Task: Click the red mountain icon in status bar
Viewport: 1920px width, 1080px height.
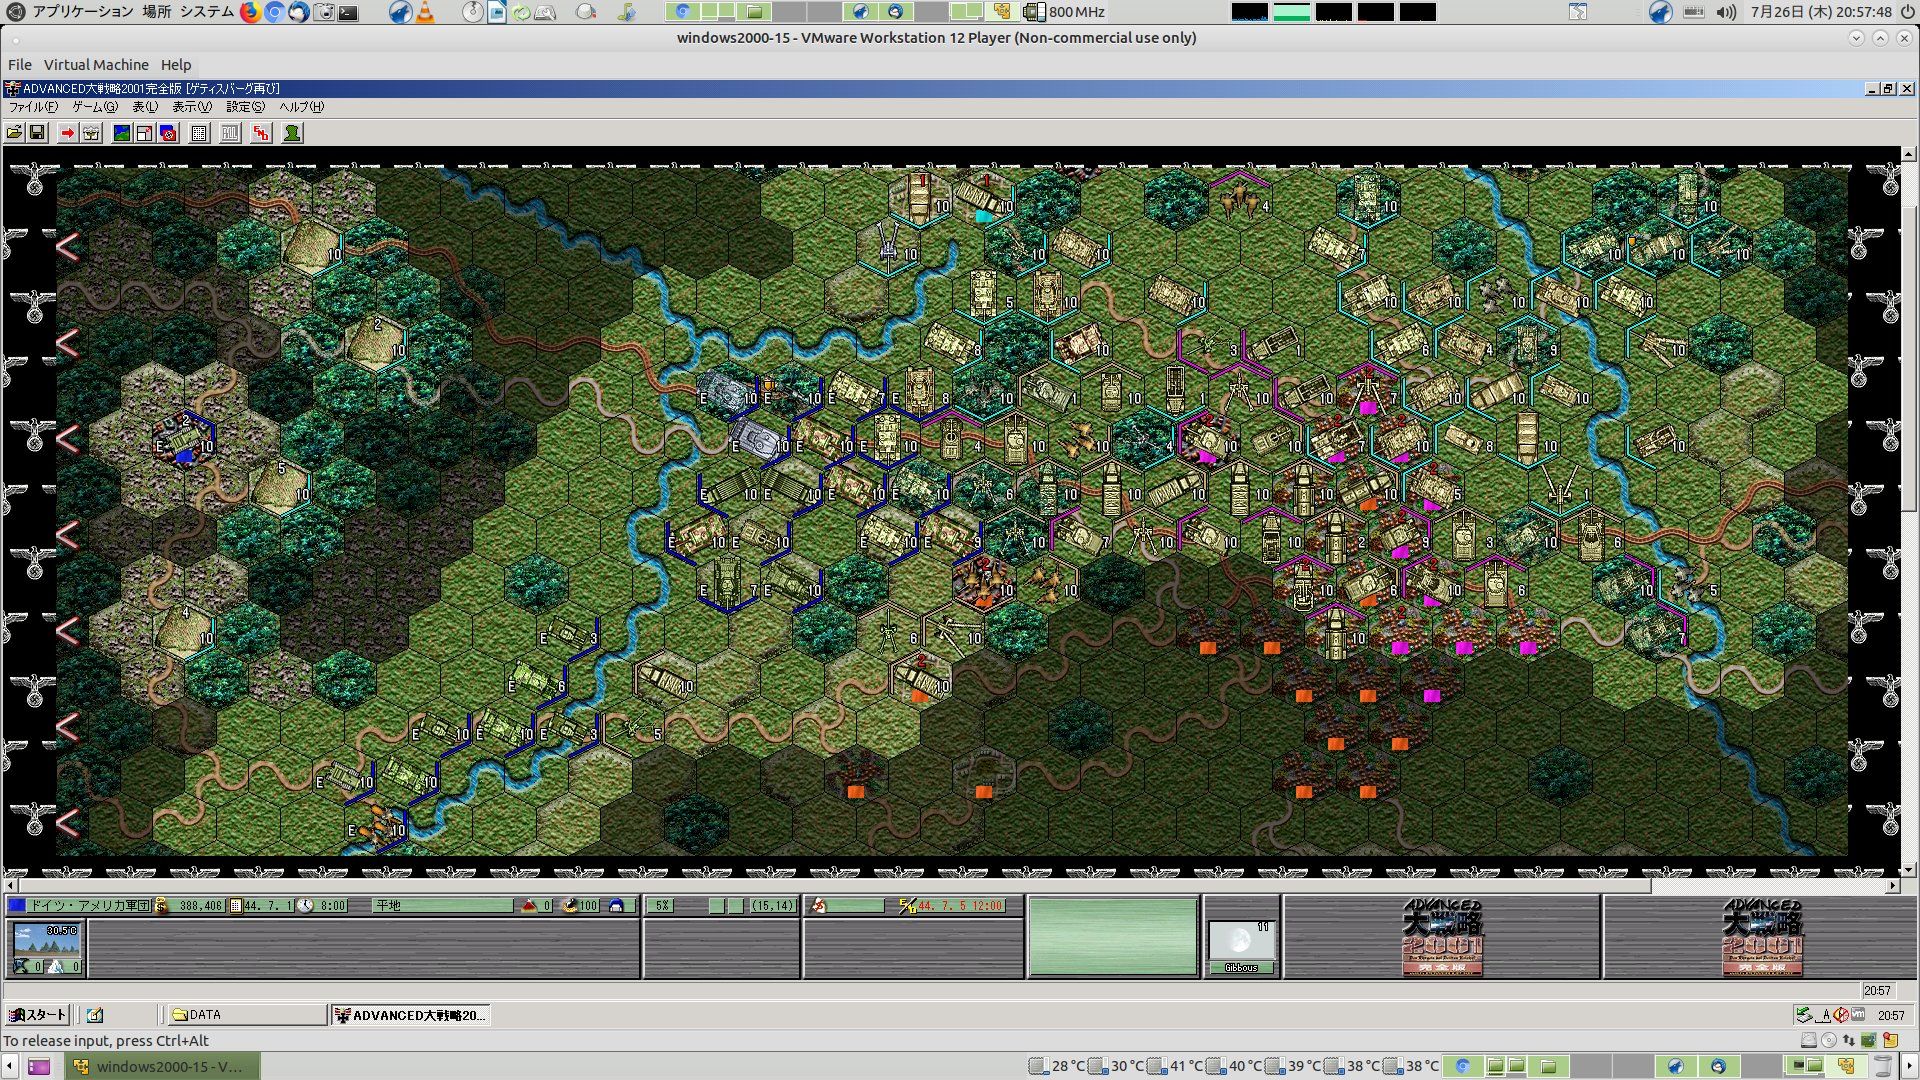Action: click(x=529, y=906)
